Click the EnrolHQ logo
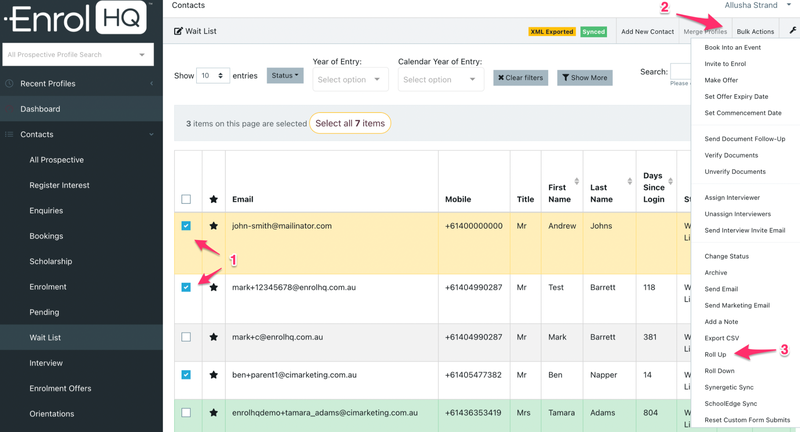 (77, 17)
